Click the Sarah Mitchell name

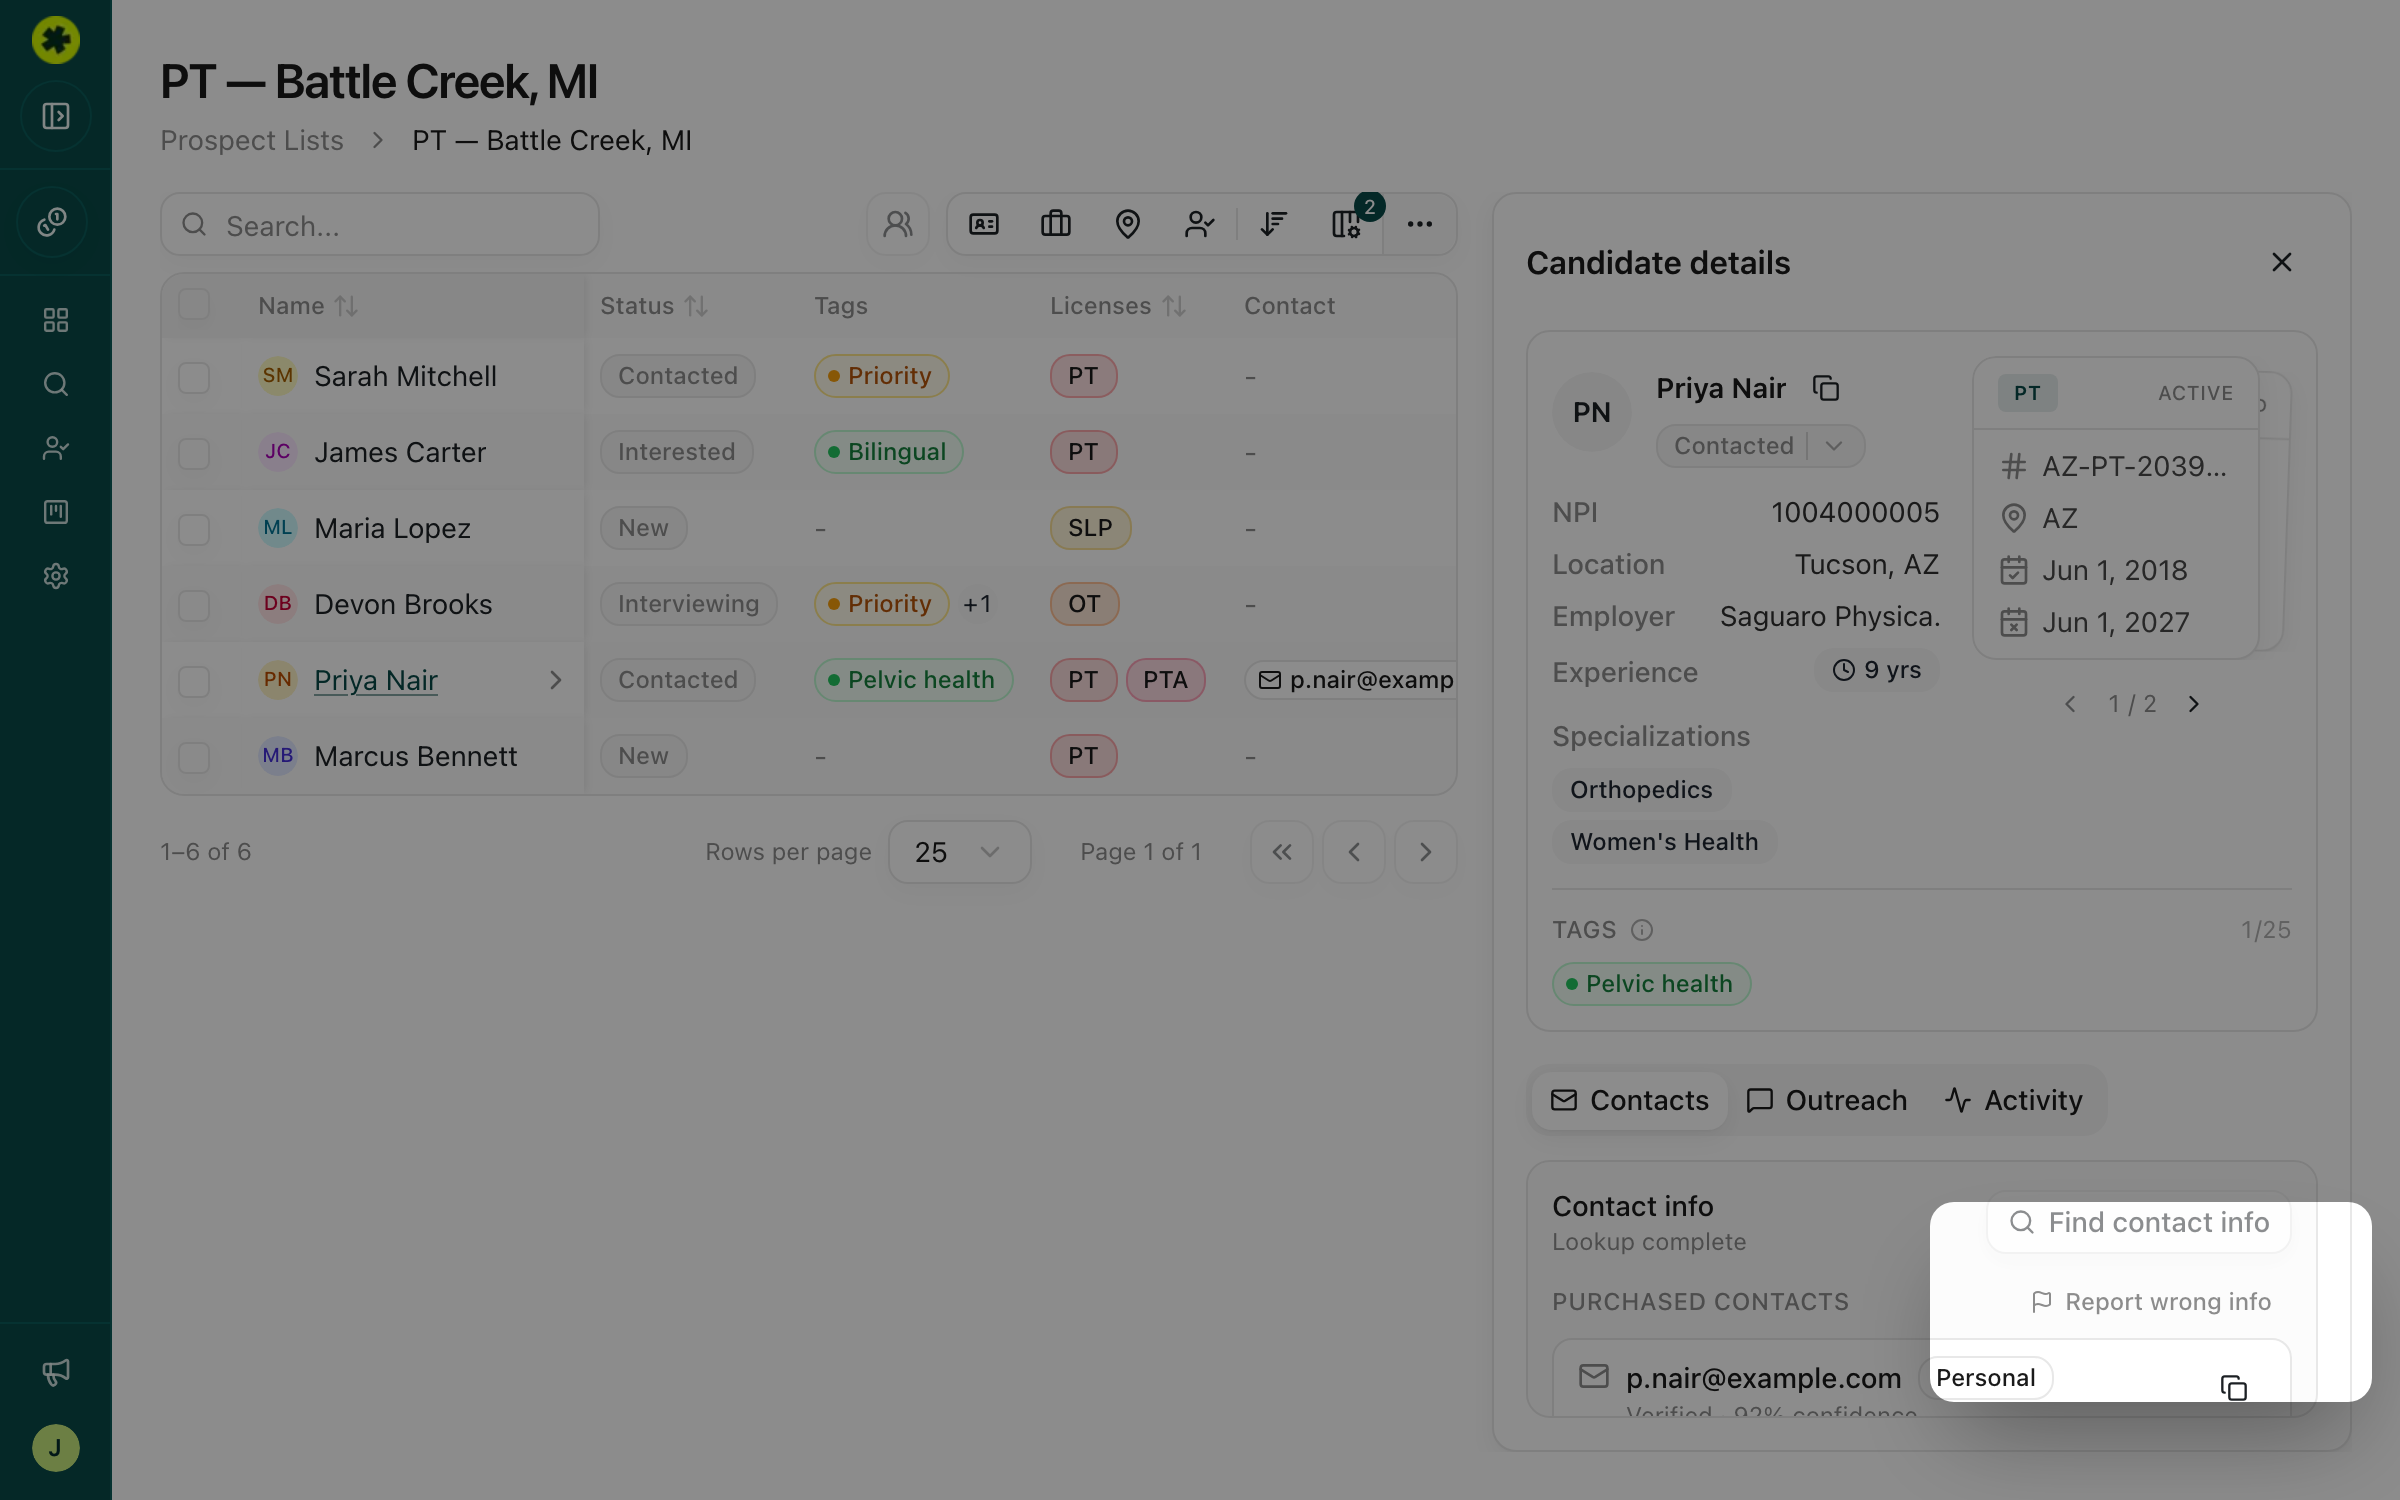(x=405, y=376)
